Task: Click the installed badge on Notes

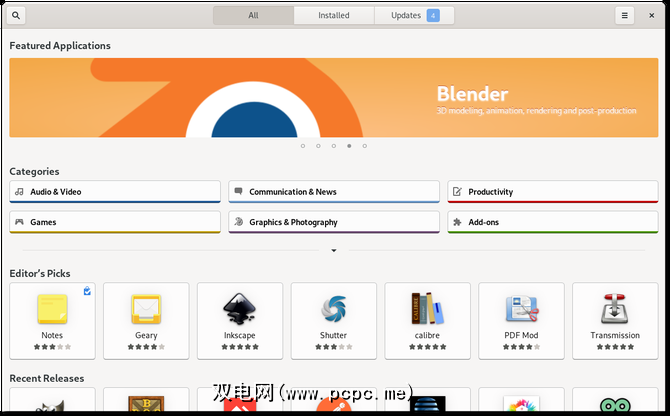Action: click(87, 291)
